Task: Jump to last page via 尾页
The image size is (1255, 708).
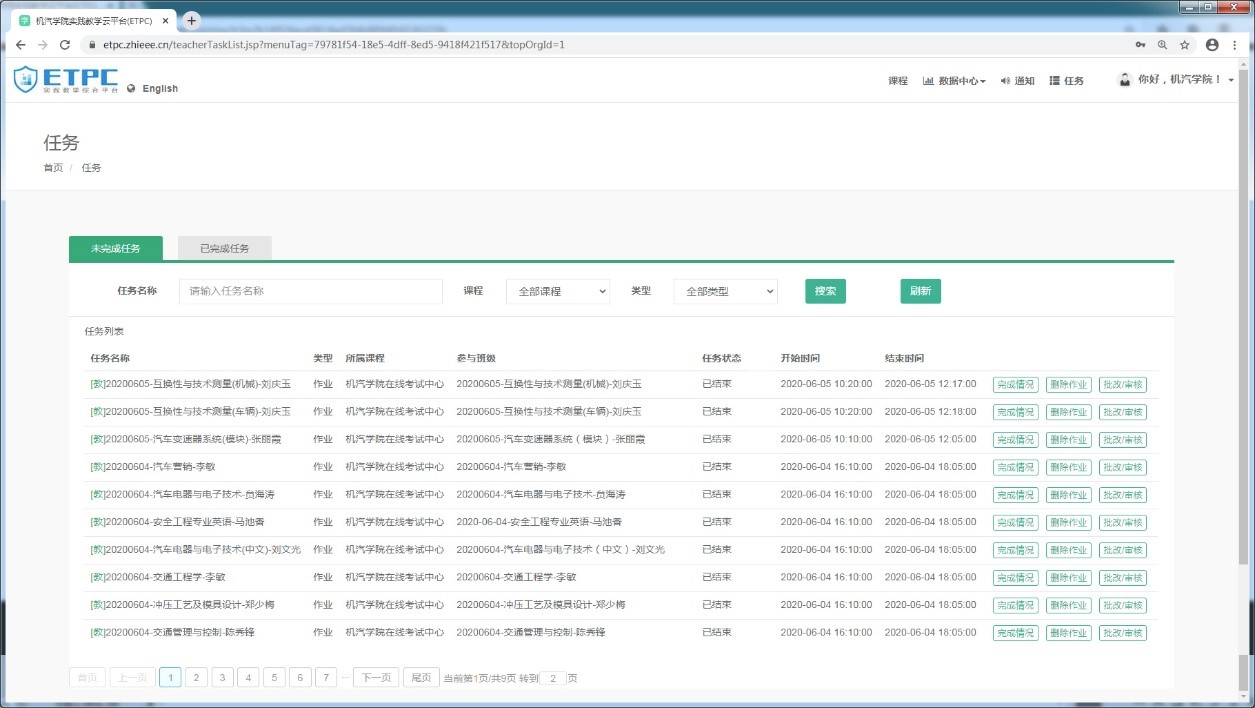Action: coord(420,677)
